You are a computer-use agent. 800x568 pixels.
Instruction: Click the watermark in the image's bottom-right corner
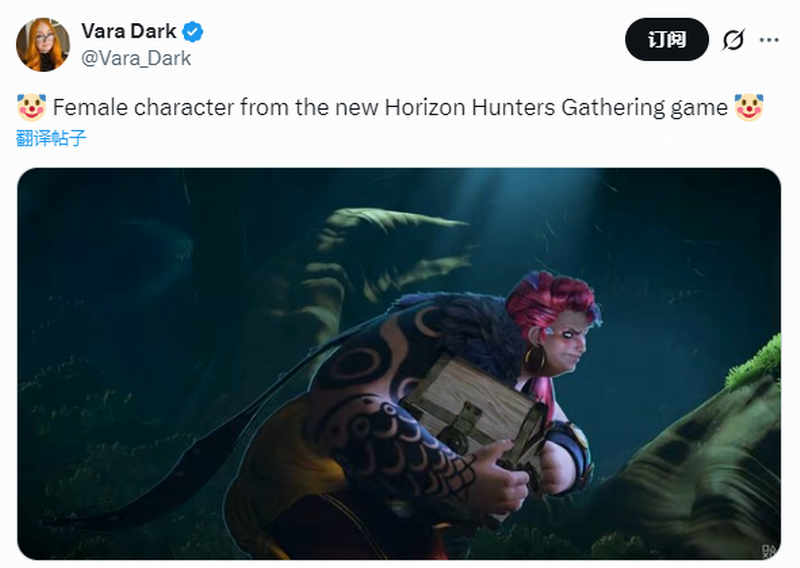[x=769, y=551]
